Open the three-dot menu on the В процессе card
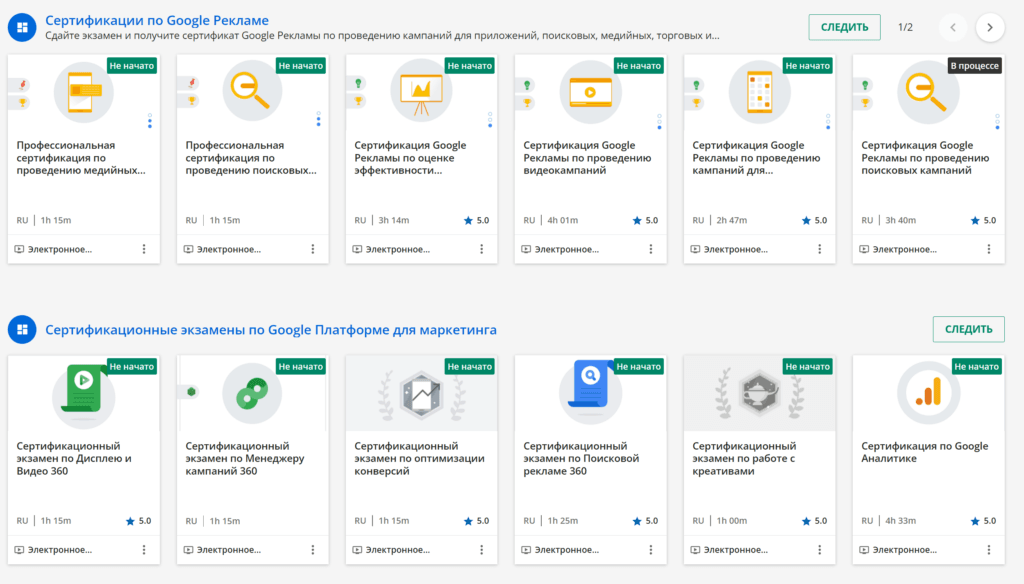 pos(989,249)
